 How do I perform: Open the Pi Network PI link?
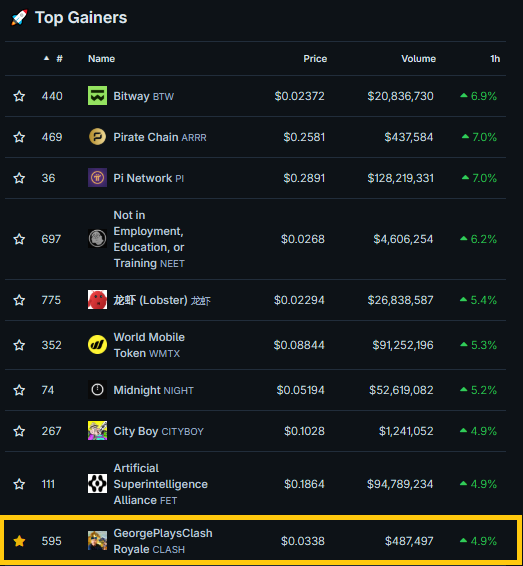(x=149, y=178)
